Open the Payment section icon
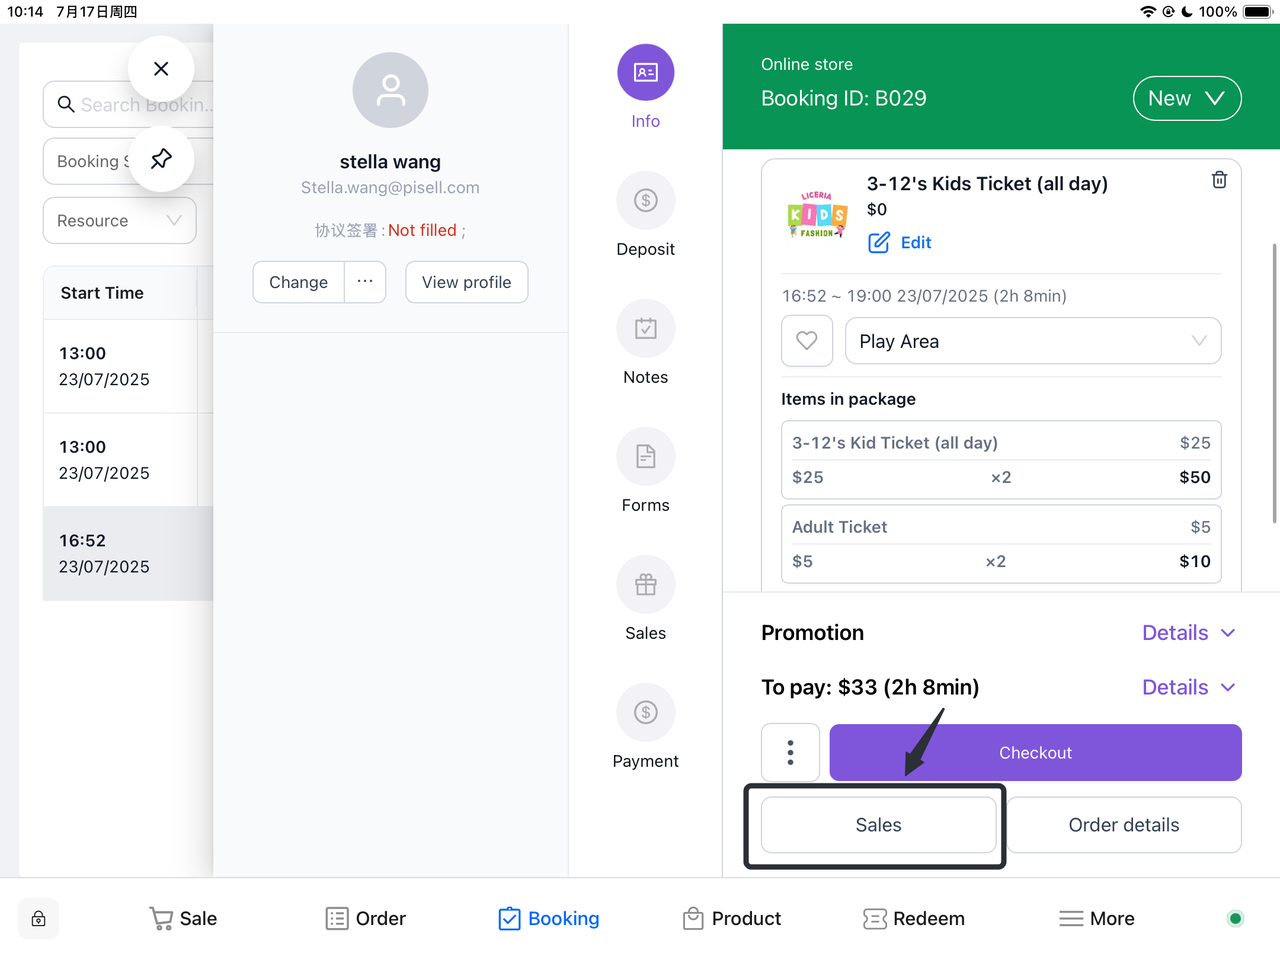This screenshot has width=1280, height=960. pyautogui.click(x=645, y=713)
